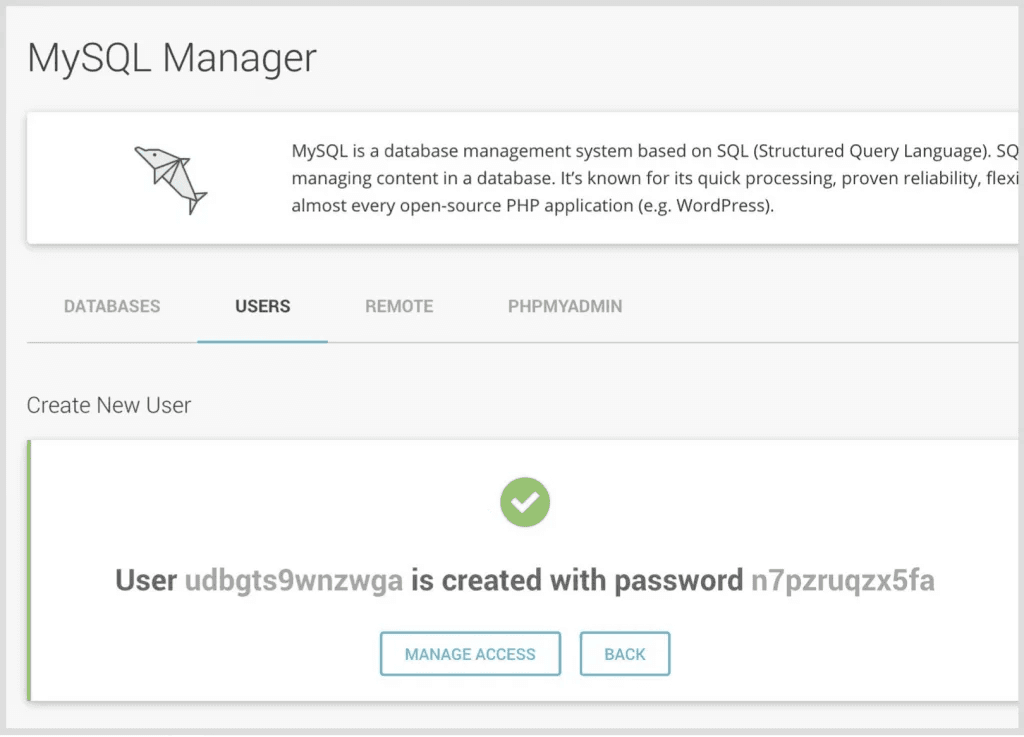The width and height of the screenshot is (1024, 737).
Task: Click the MySQL Manager page heading
Action: tap(172, 58)
